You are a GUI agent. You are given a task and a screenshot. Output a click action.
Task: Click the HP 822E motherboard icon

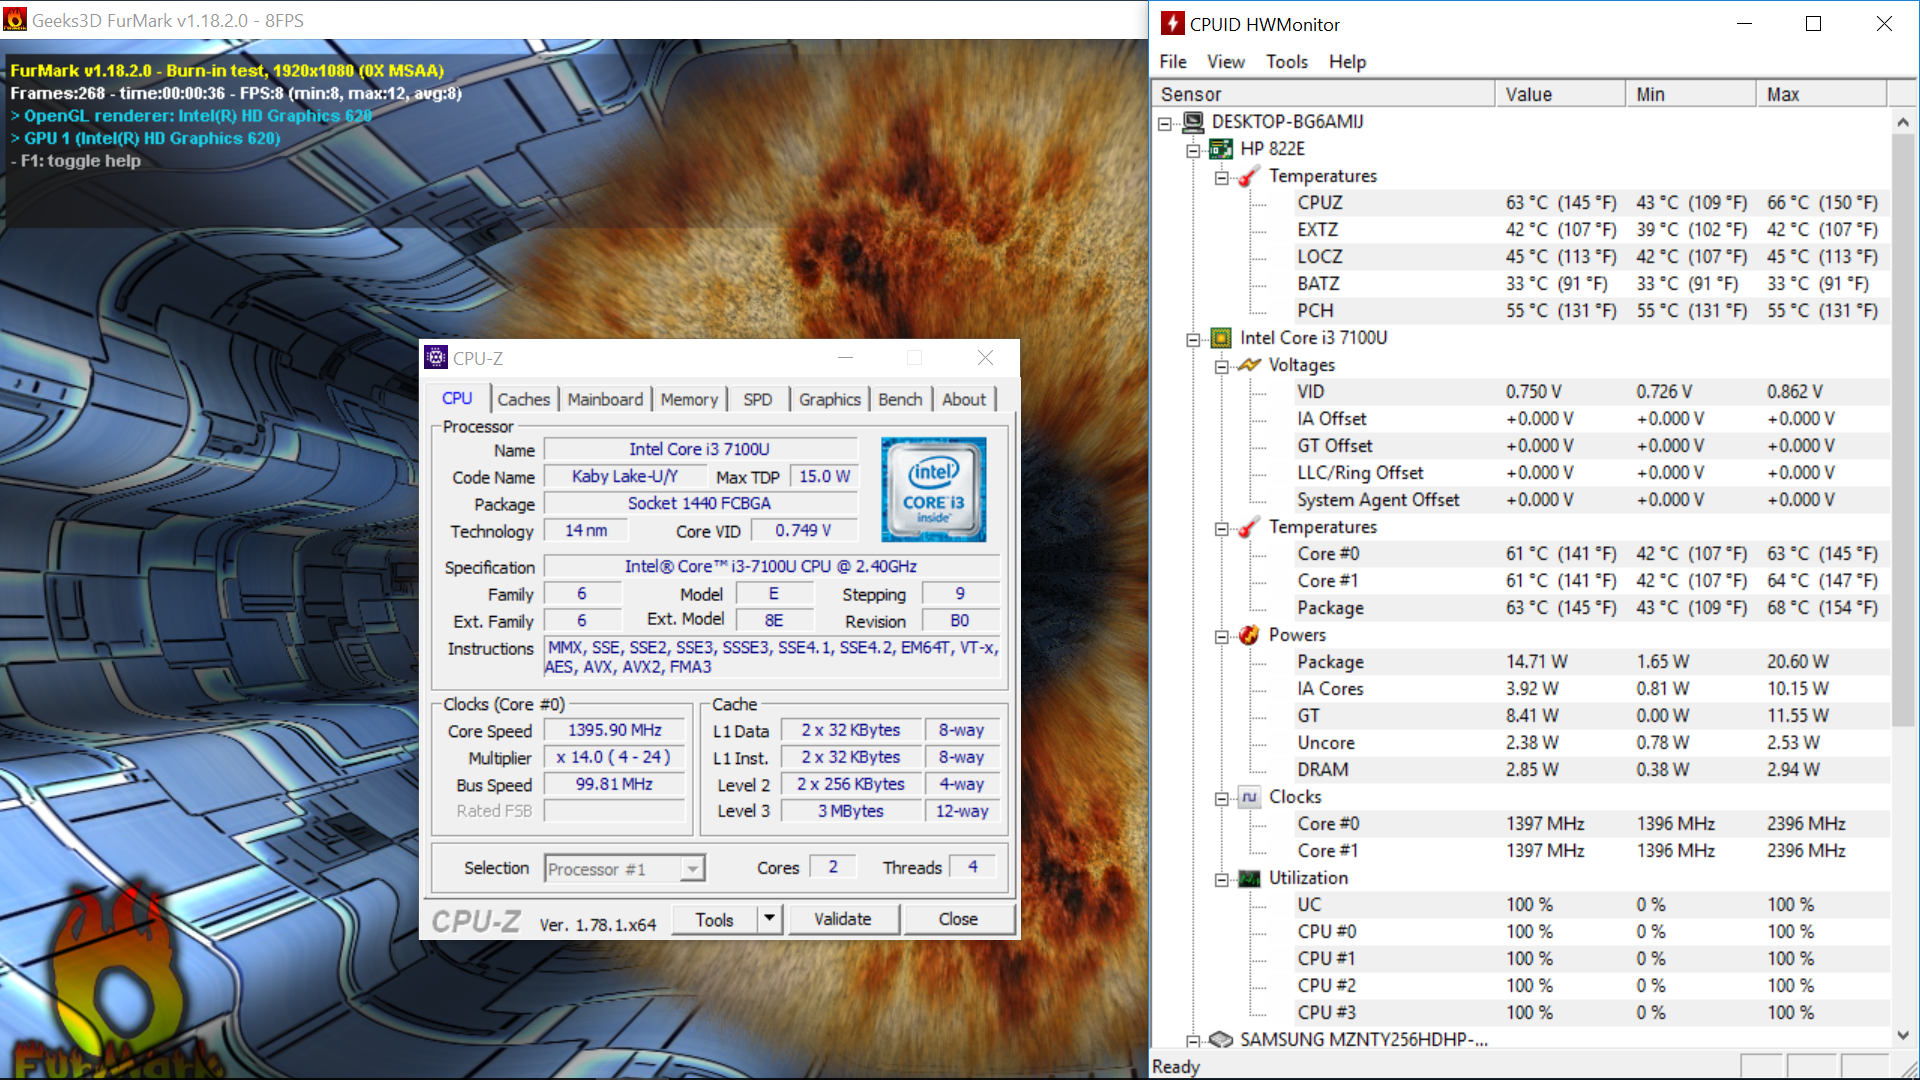pos(1221,149)
